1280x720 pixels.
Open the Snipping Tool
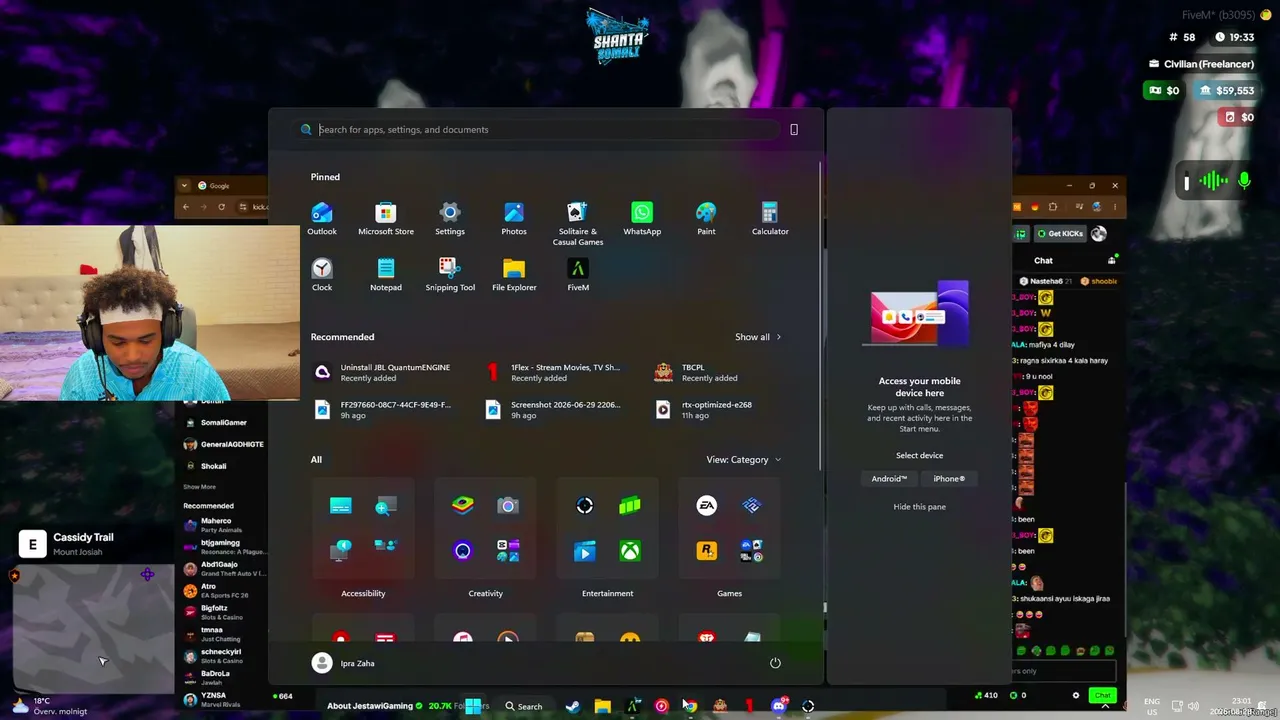pos(450,275)
